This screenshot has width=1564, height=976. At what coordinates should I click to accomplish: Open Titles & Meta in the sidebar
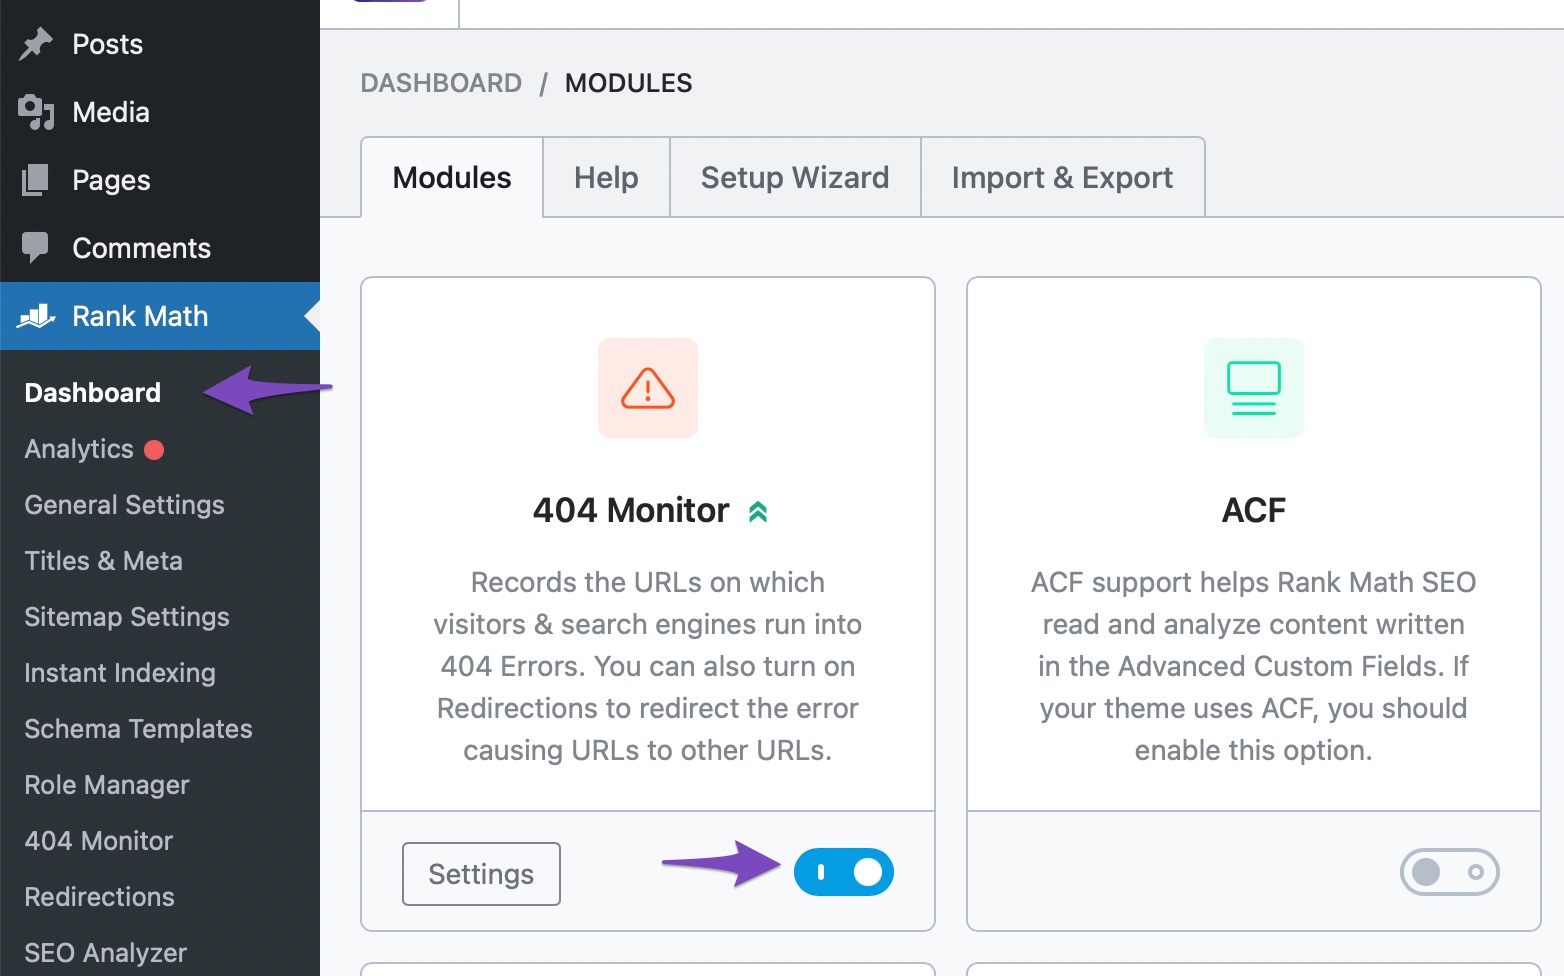[x=103, y=560]
